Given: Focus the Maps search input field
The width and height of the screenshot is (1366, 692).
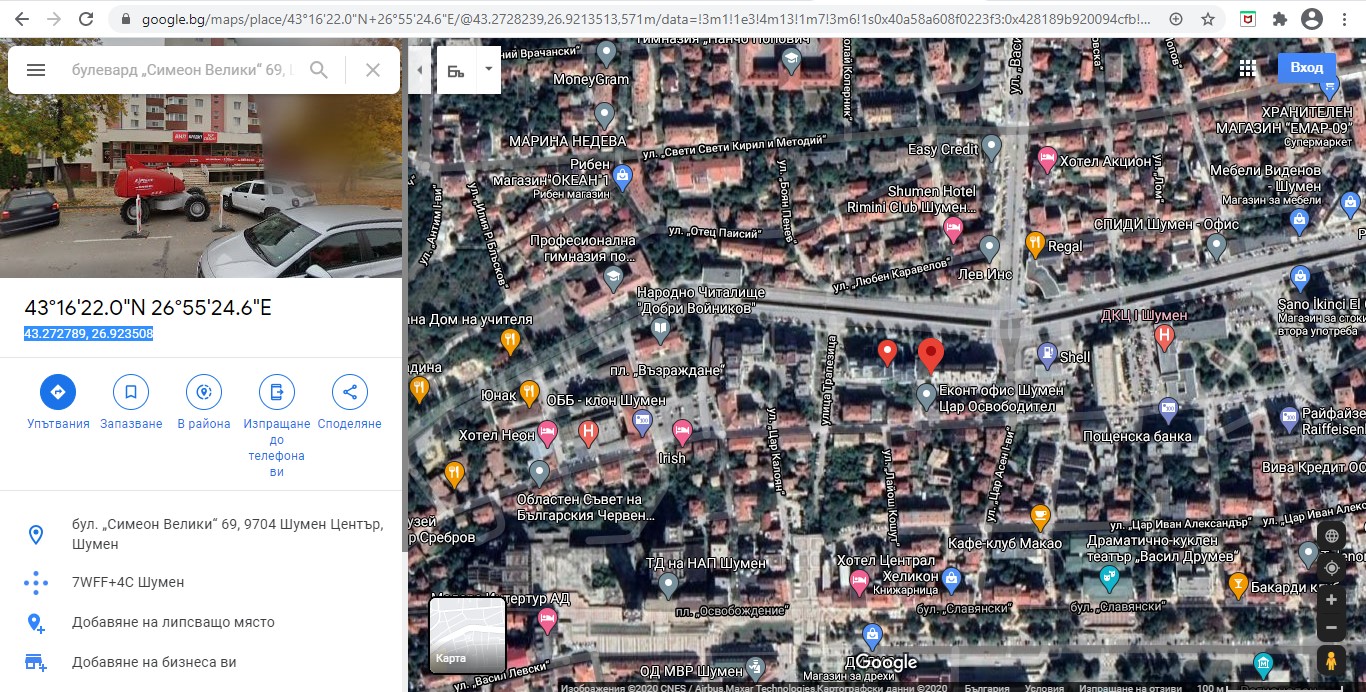Looking at the screenshot, I should click(x=182, y=70).
